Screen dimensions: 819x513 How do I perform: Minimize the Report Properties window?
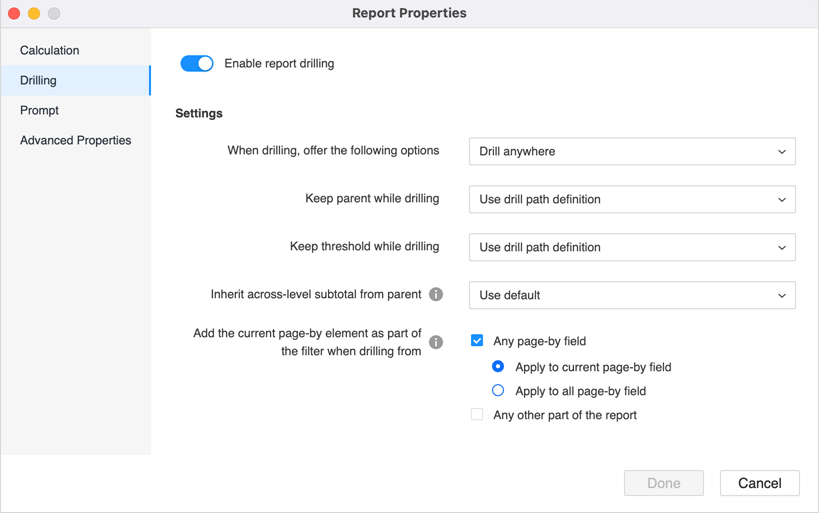[34, 13]
